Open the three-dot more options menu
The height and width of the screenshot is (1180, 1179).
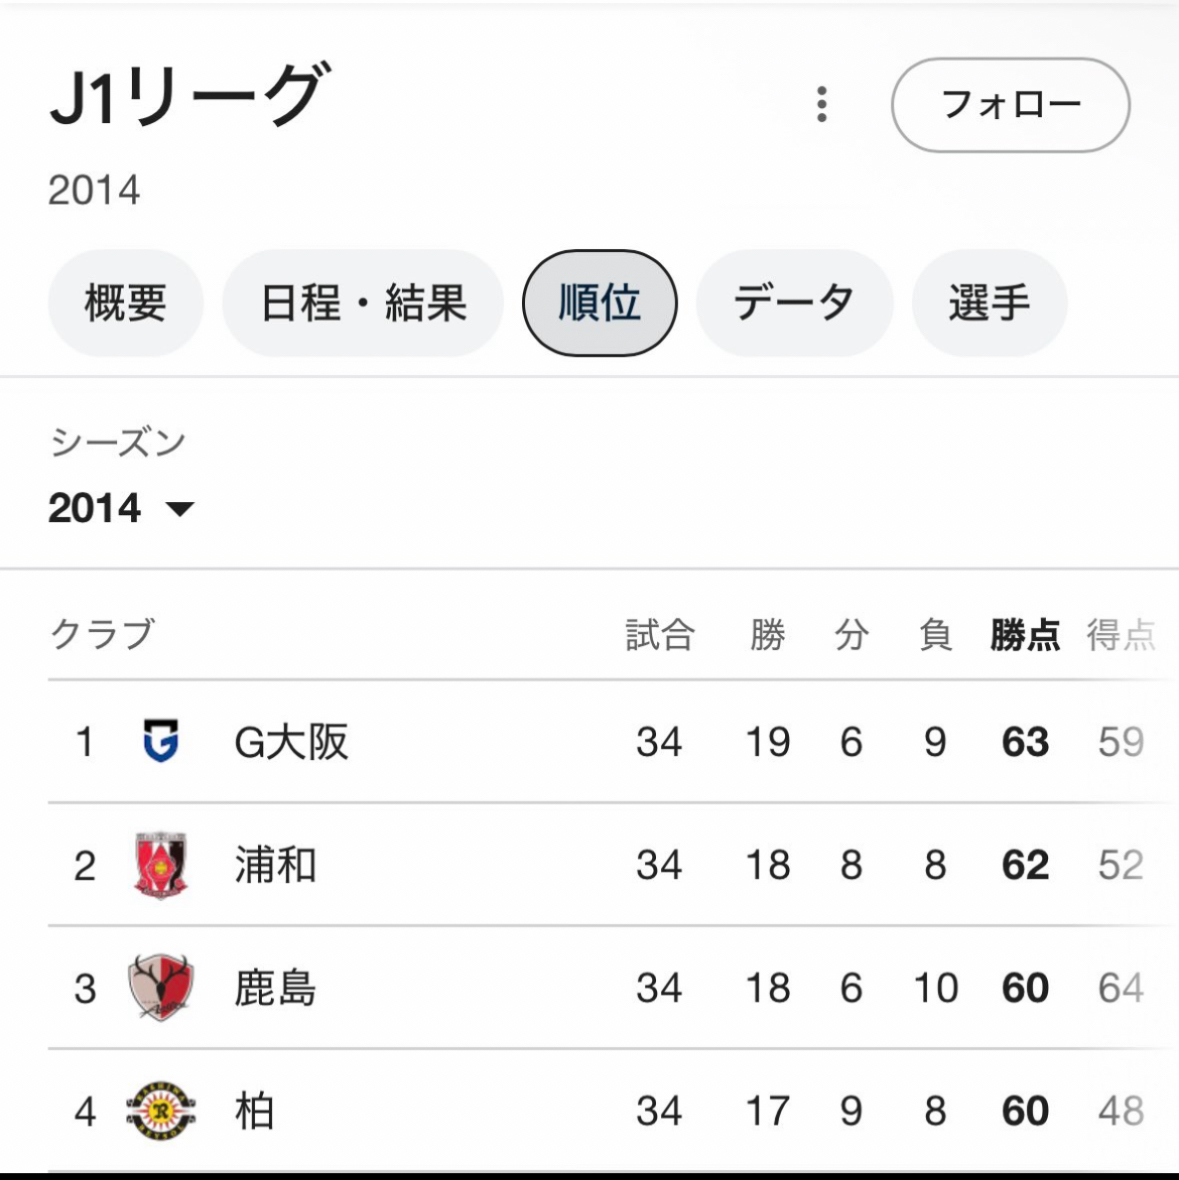[822, 105]
